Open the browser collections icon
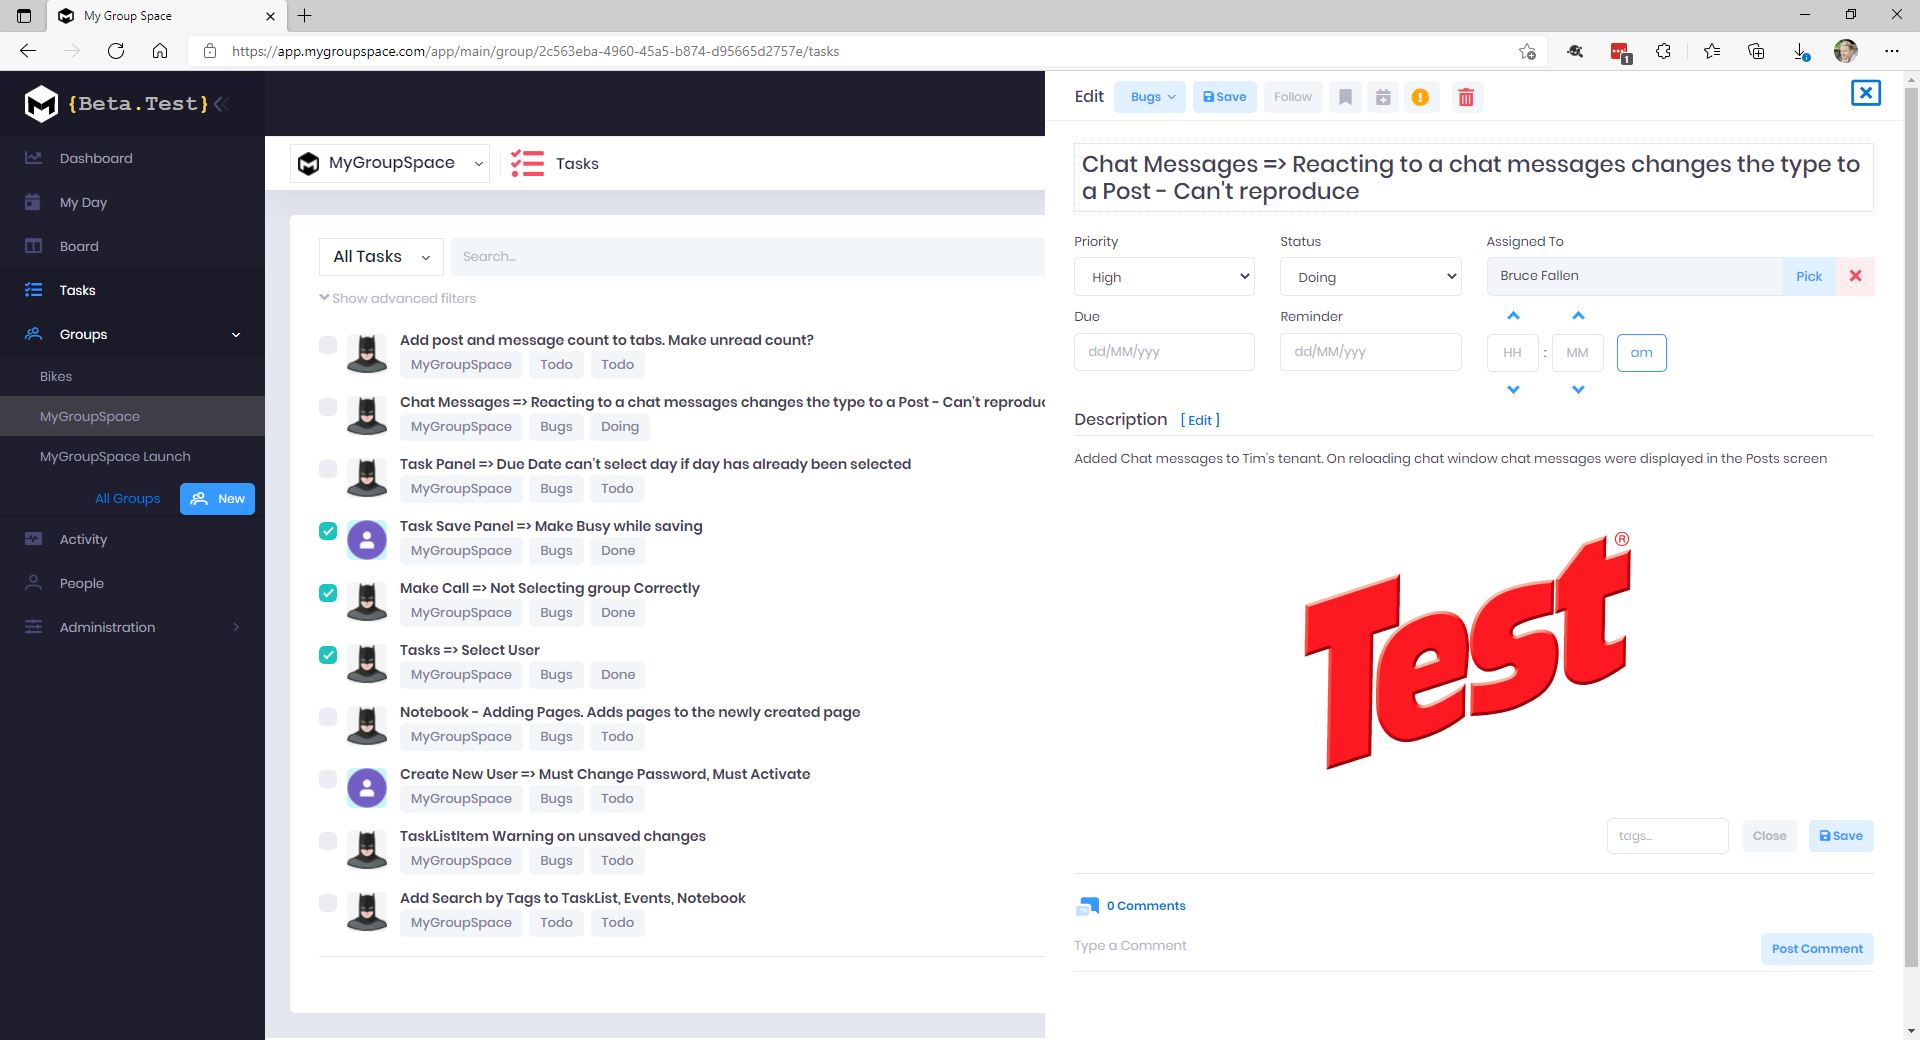This screenshot has width=1920, height=1040. click(x=1756, y=51)
